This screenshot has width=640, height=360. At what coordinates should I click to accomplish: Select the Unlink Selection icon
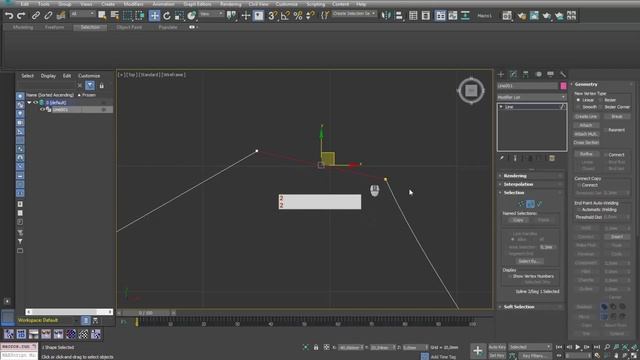click(x=48, y=16)
